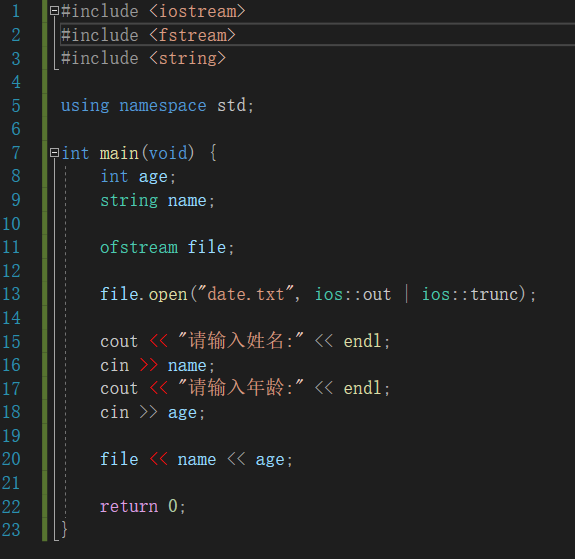Click 'cin' on line 18
This screenshot has width=575, height=559.
tap(114, 412)
